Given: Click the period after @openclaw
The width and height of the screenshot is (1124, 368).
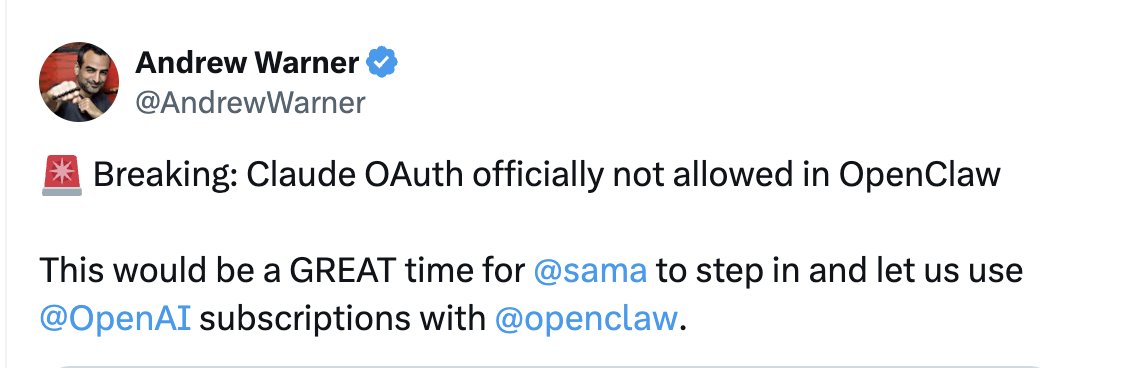Looking at the screenshot, I should [682, 327].
